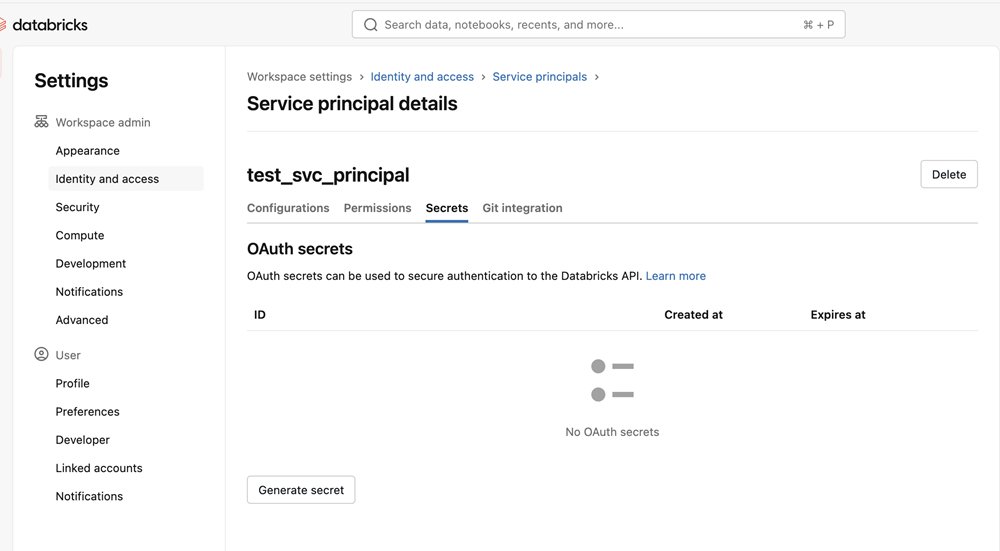This screenshot has width=1000, height=551.
Task: Open the Learn more link
Action: (x=675, y=276)
